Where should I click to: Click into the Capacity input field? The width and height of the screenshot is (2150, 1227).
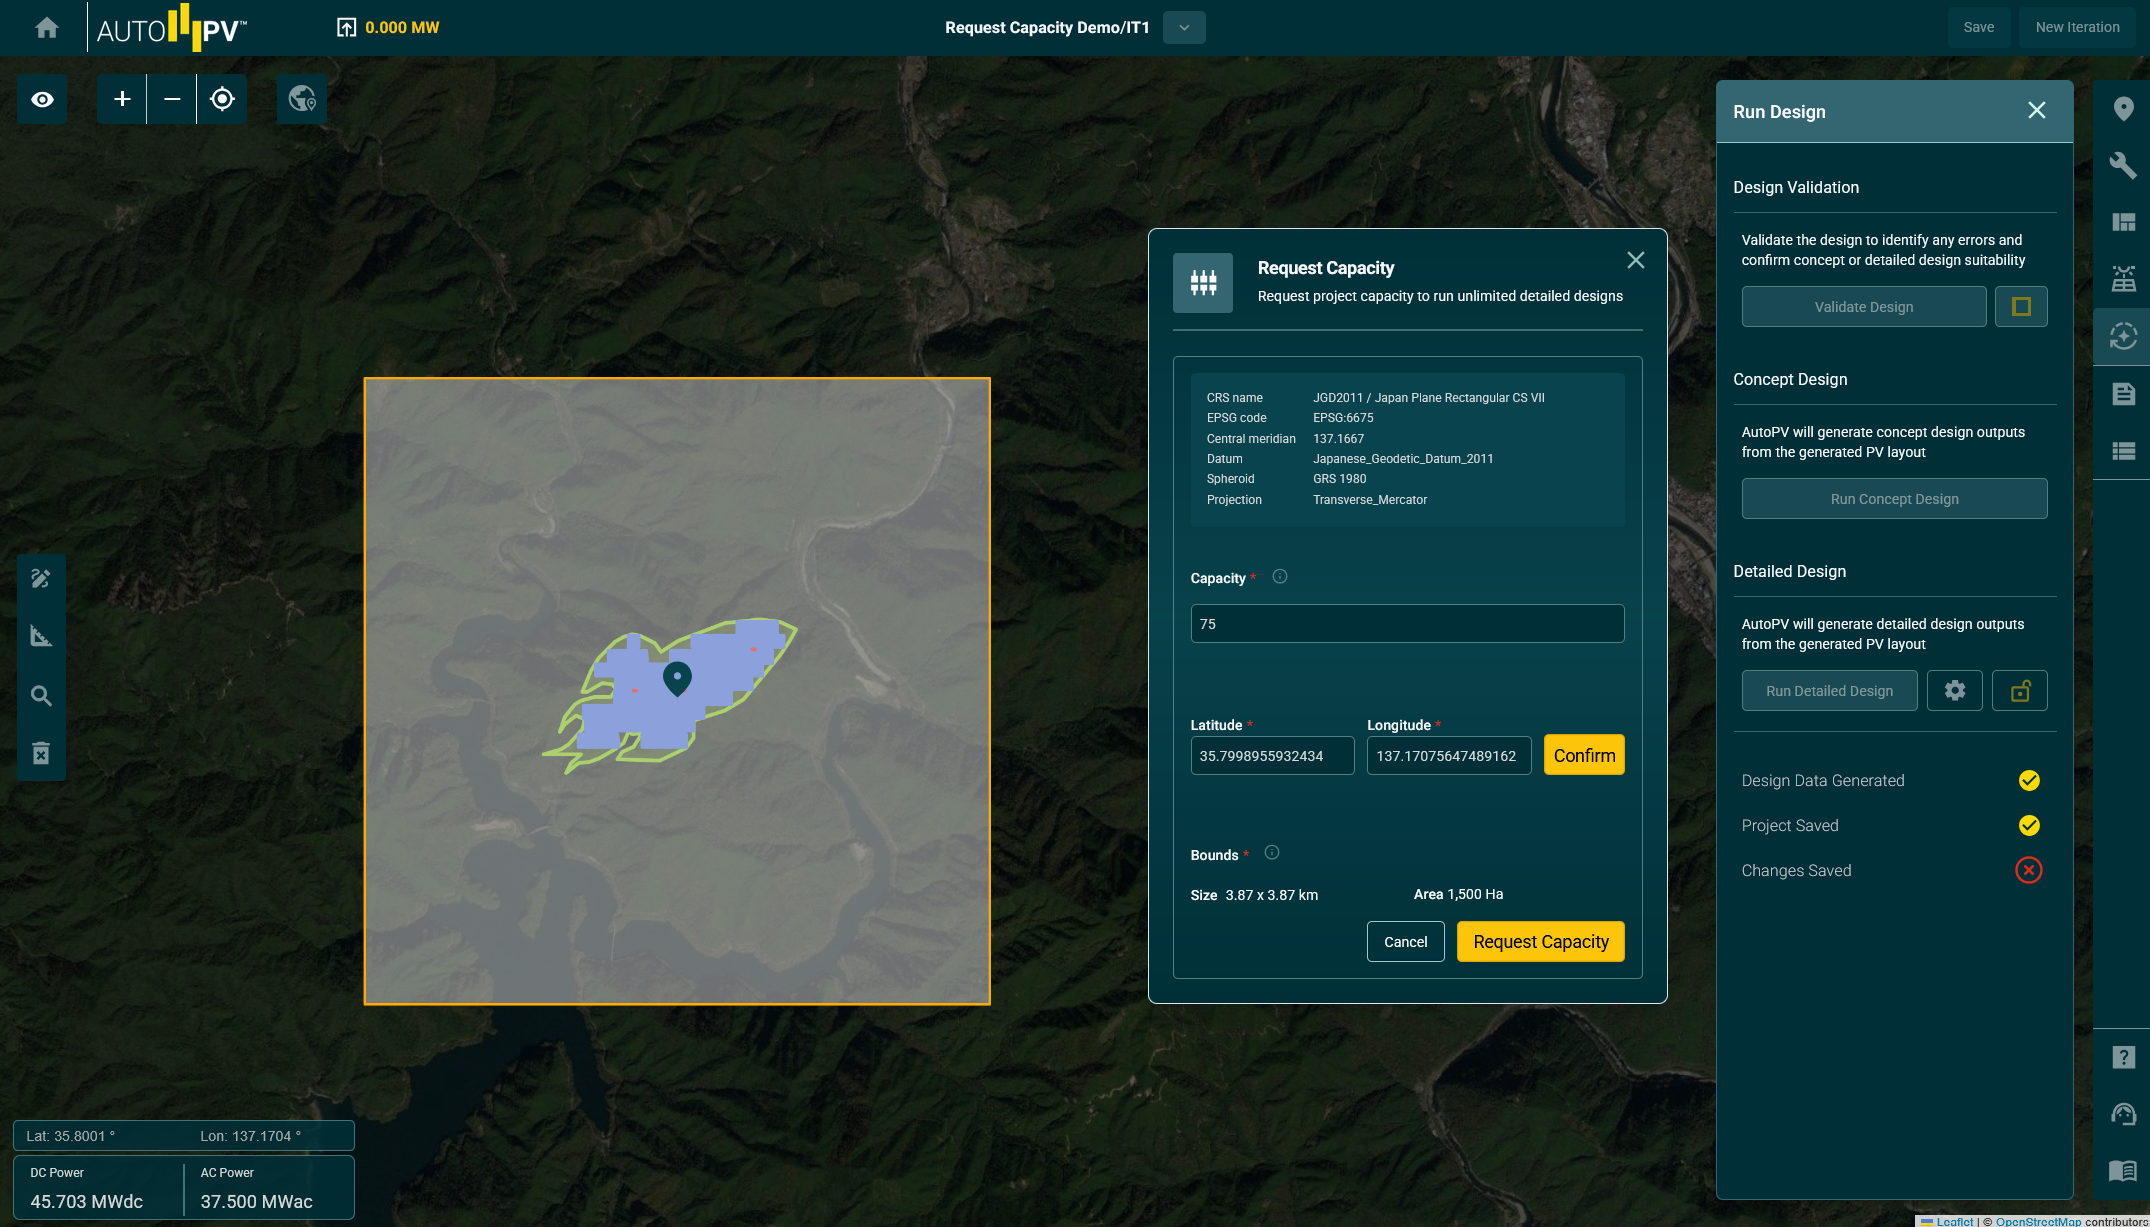pyautogui.click(x=1406, y=624)
